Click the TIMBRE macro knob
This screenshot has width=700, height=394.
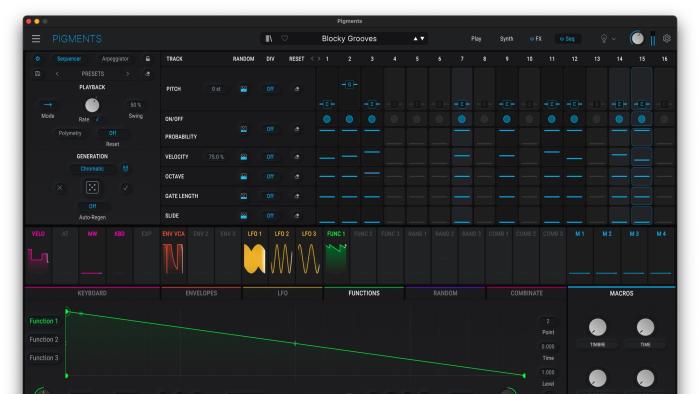[597, 327]
